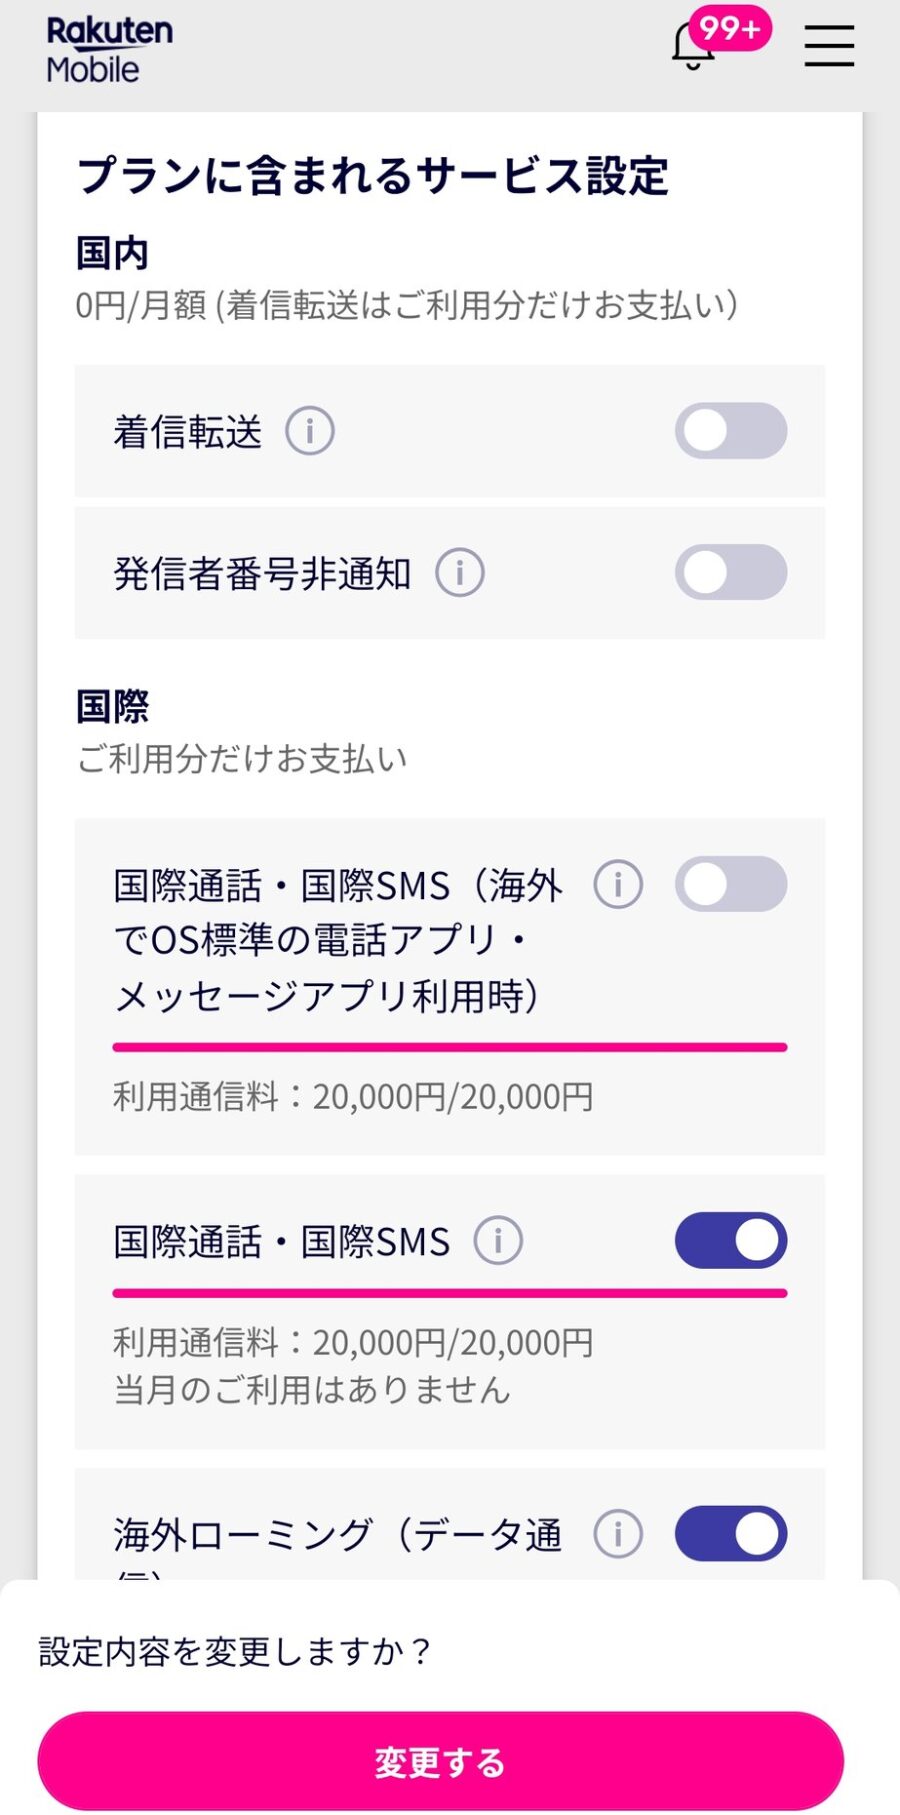Open the hamburger menu

tap(829, 46)
